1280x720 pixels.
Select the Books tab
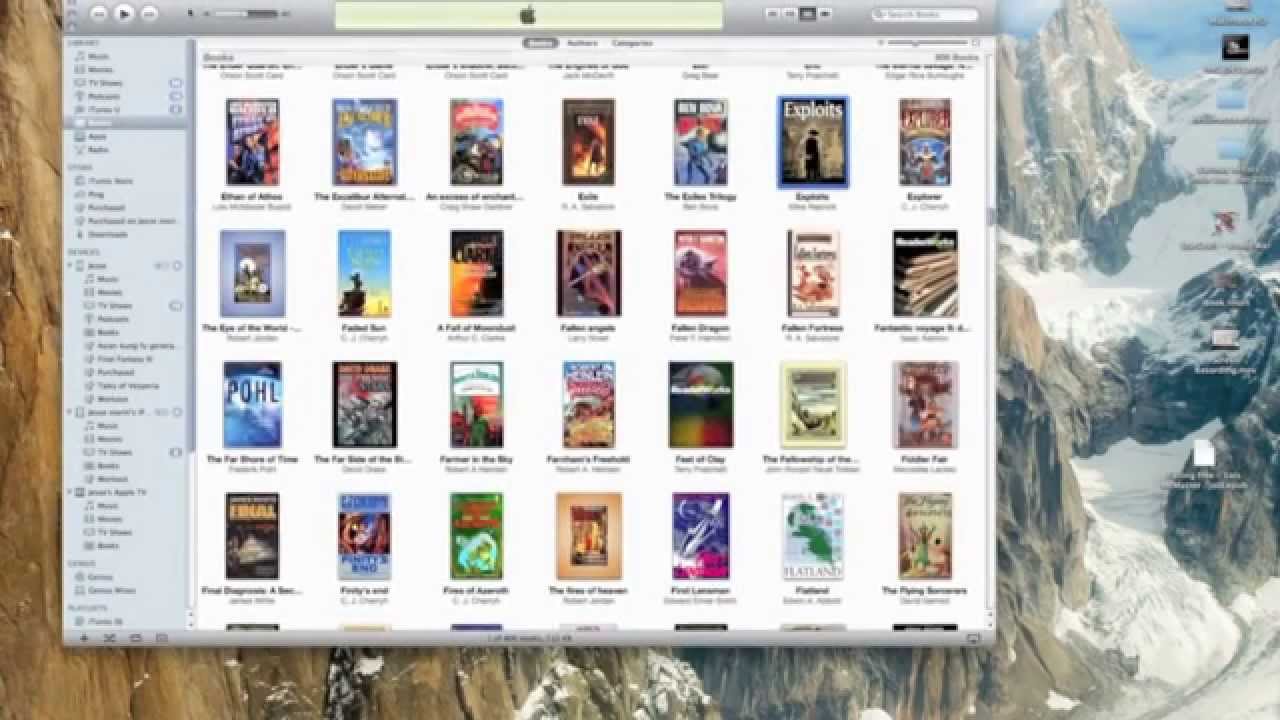pos(541,43)
